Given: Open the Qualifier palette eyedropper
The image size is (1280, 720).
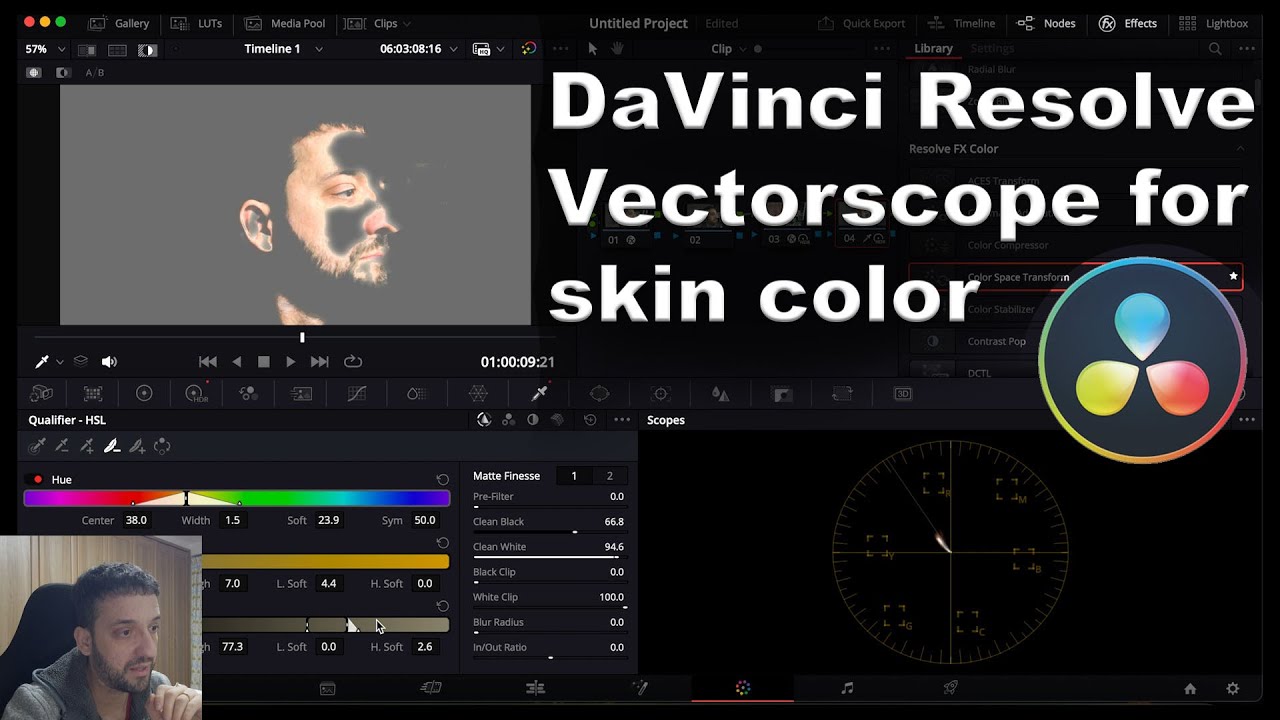Looking at the screenshot, I should tap(539, 394).
